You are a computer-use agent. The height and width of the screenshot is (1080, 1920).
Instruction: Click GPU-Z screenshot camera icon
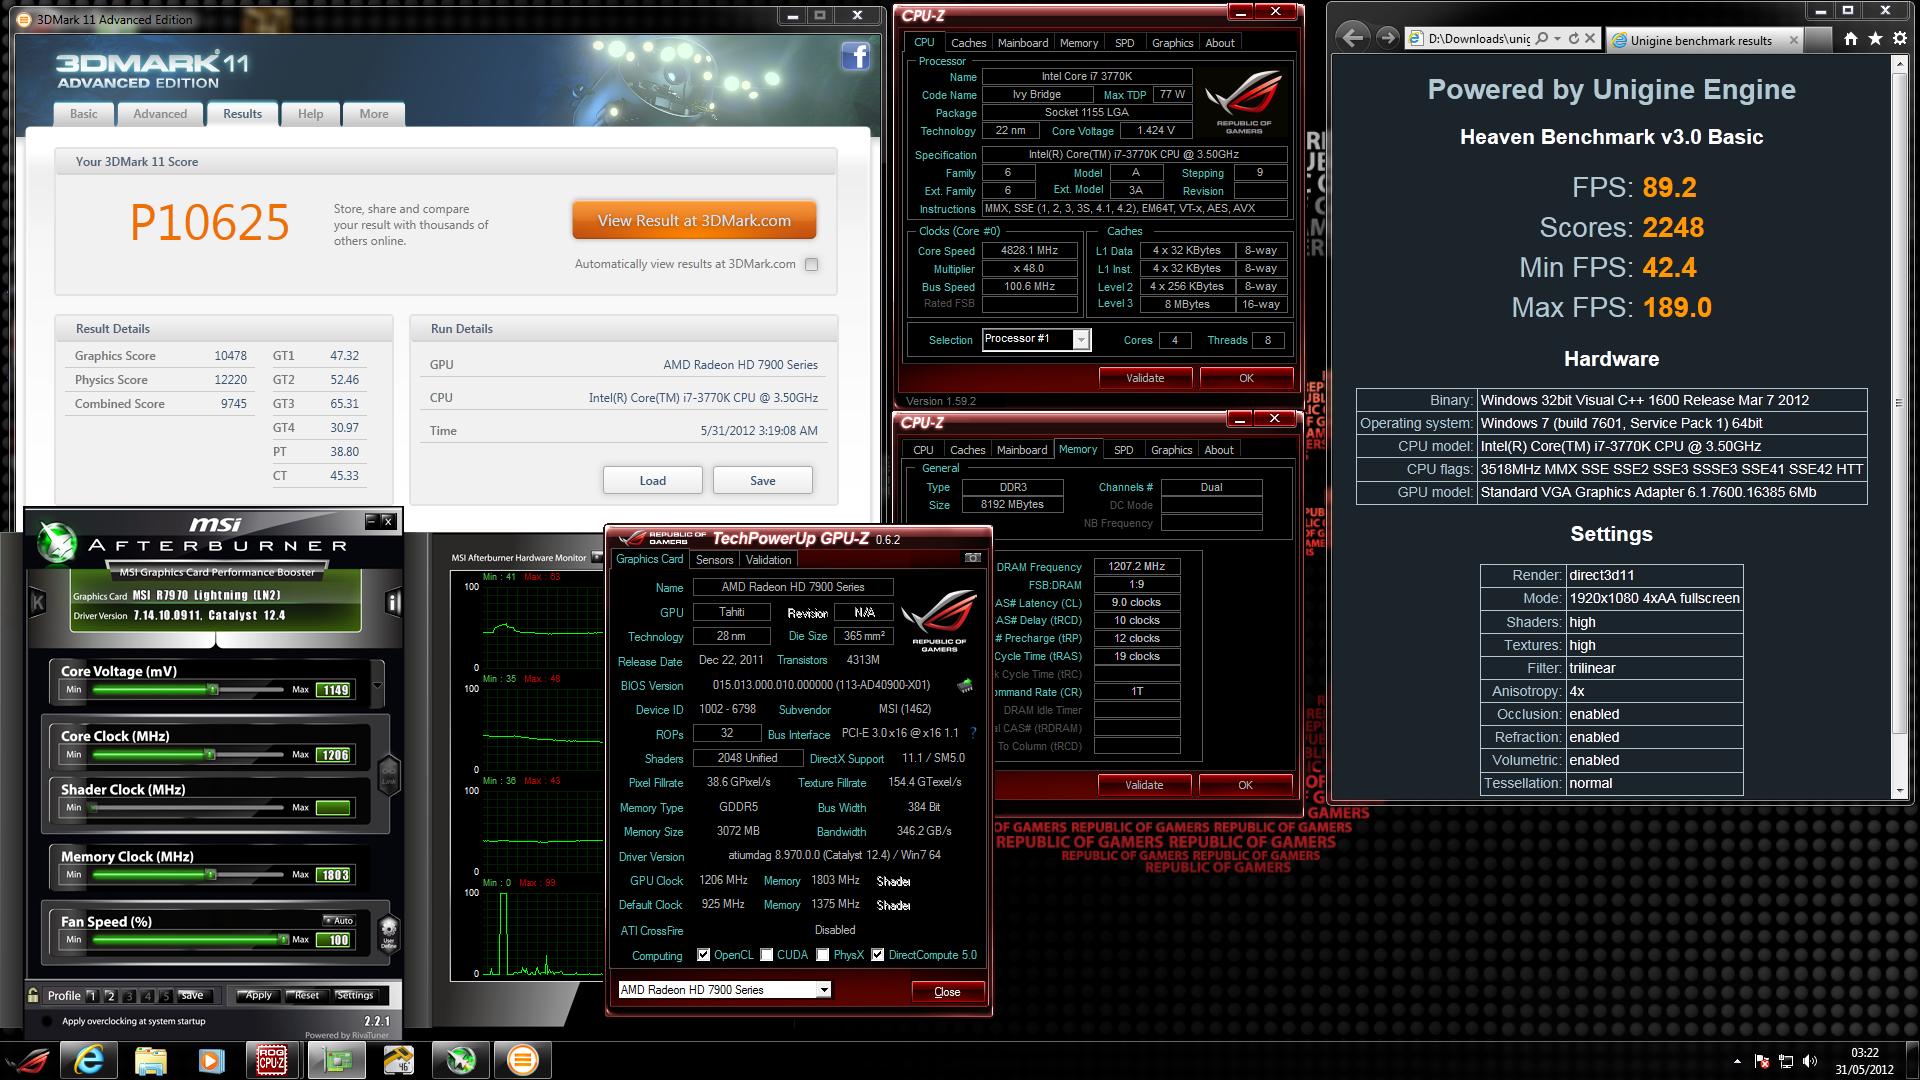972,558
